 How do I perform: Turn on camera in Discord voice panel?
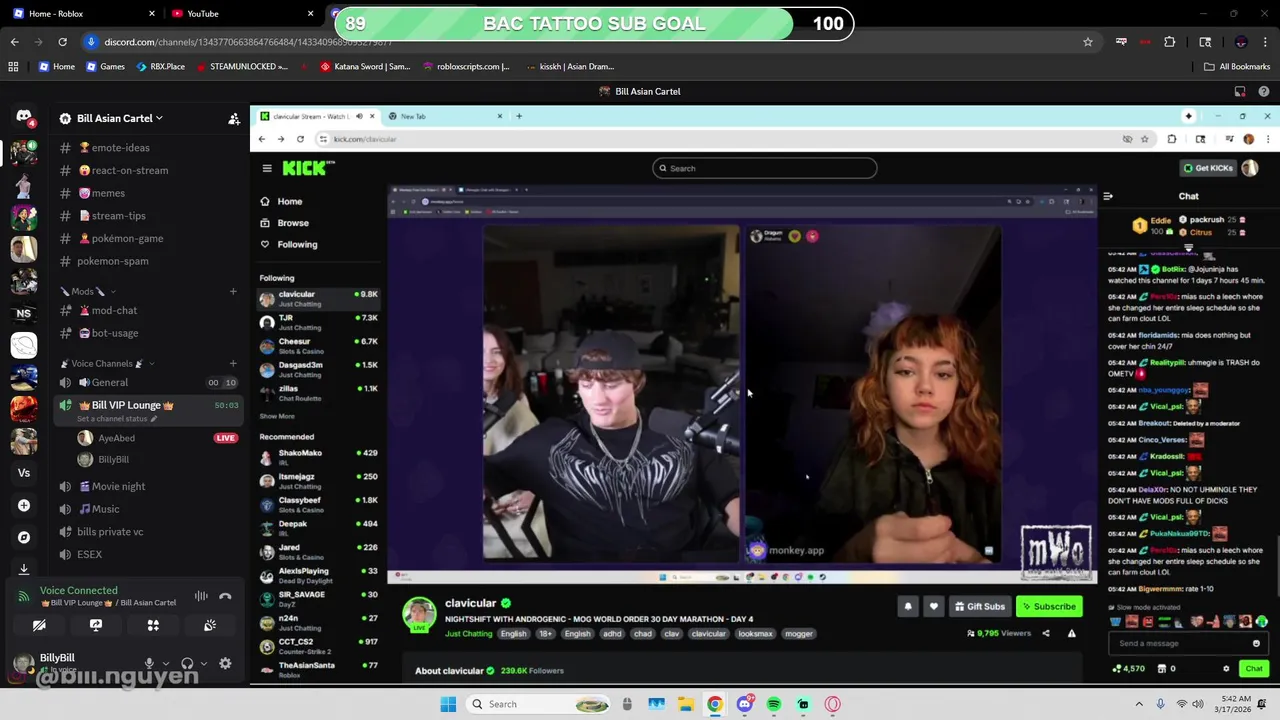click(39, 625)
